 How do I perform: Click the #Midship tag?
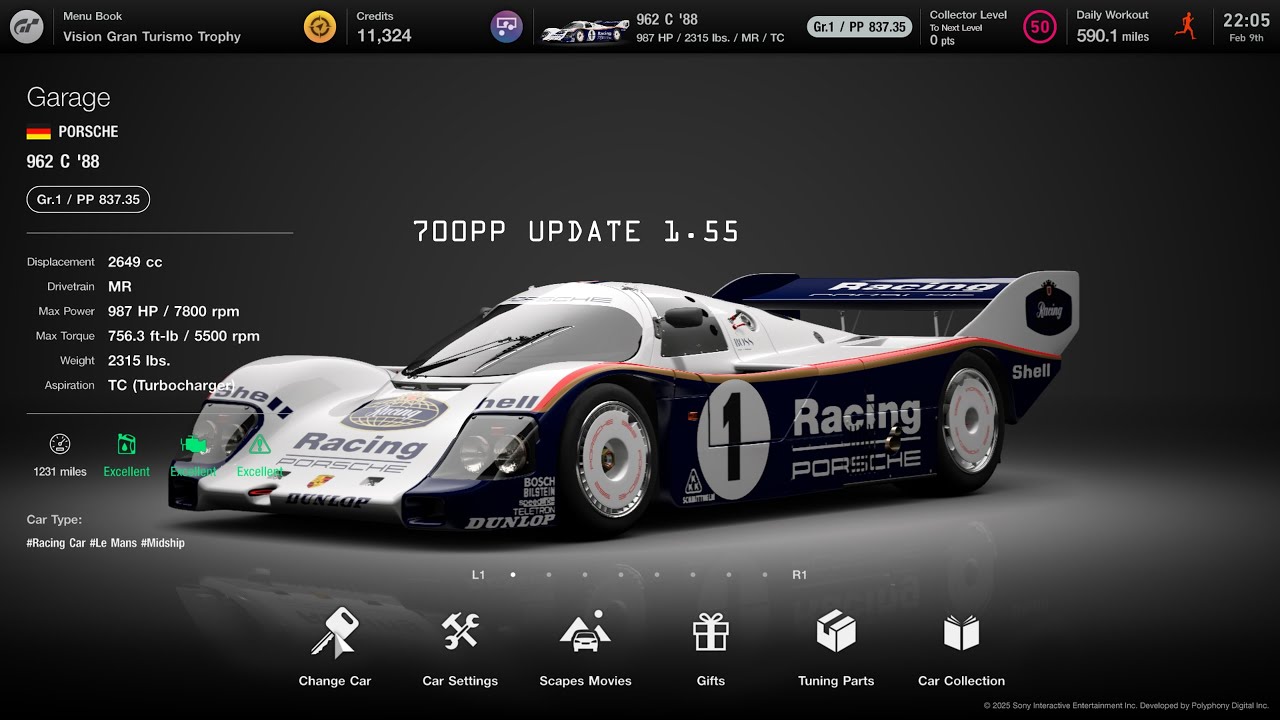[x=163, y=543]
